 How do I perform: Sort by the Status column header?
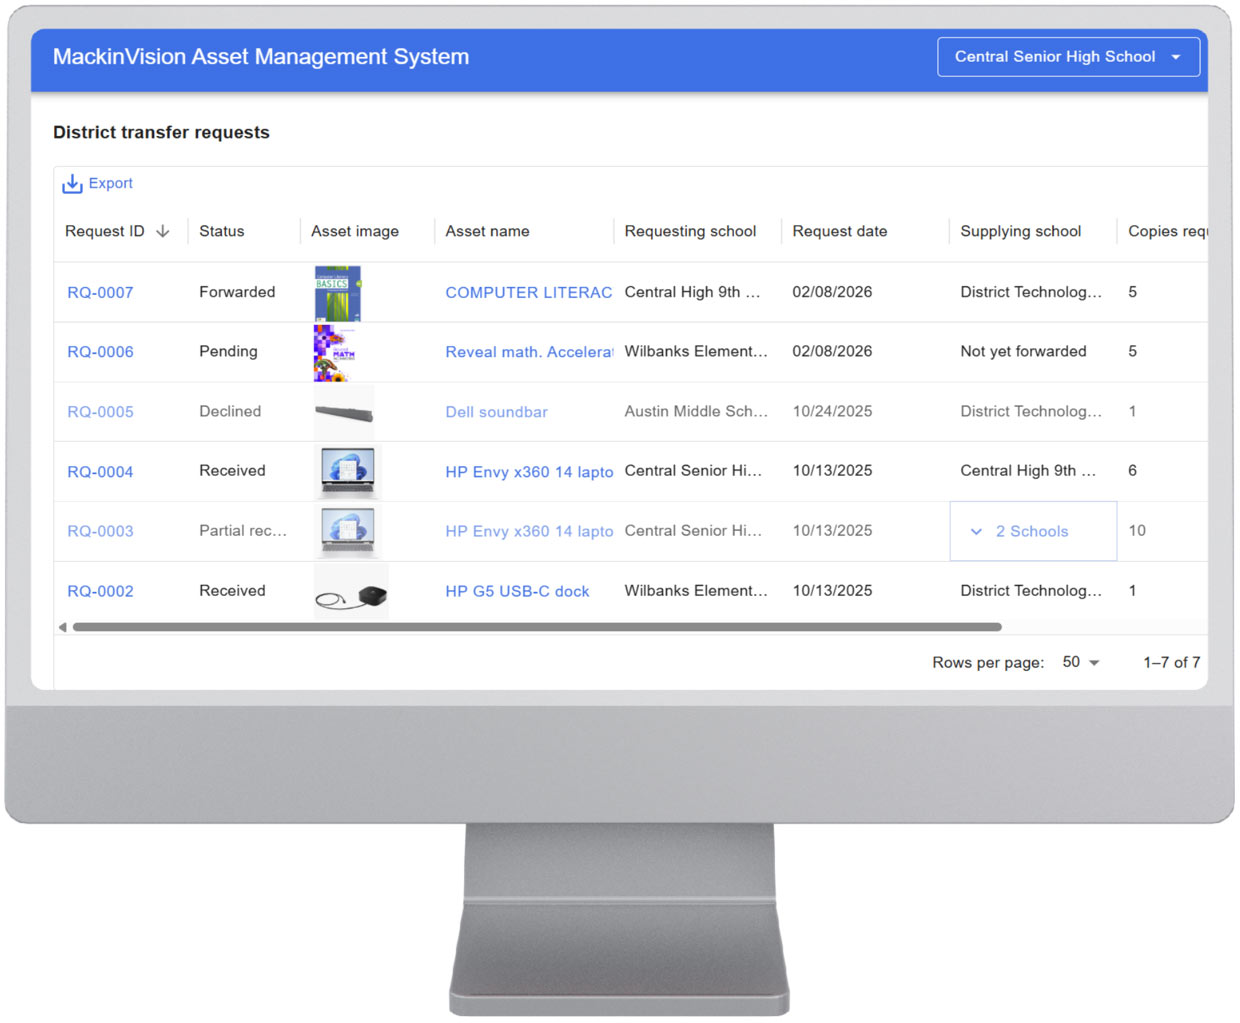pyautogui.click(x=221, y=231)
